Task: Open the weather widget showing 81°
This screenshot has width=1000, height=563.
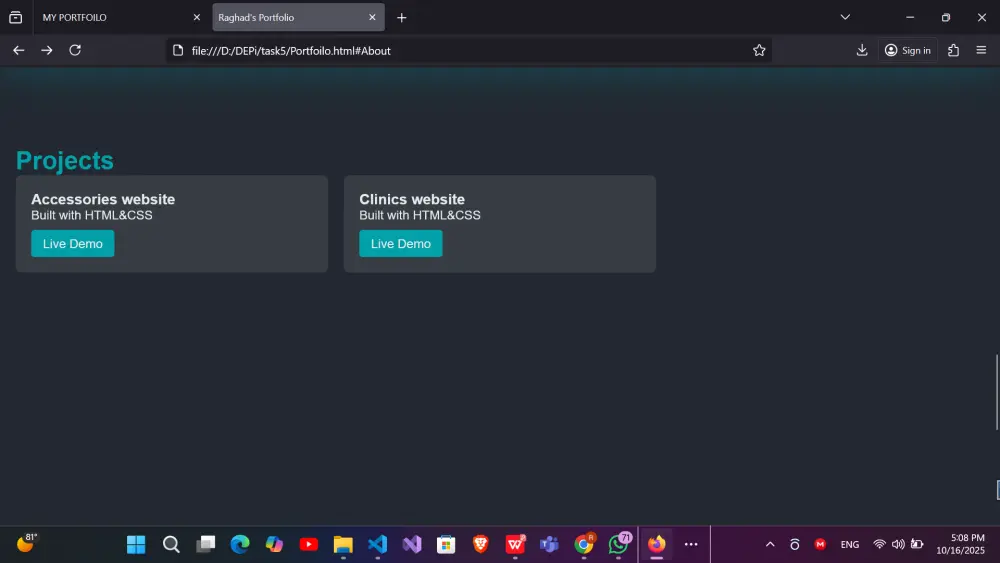Action: [x=26, y=543]
